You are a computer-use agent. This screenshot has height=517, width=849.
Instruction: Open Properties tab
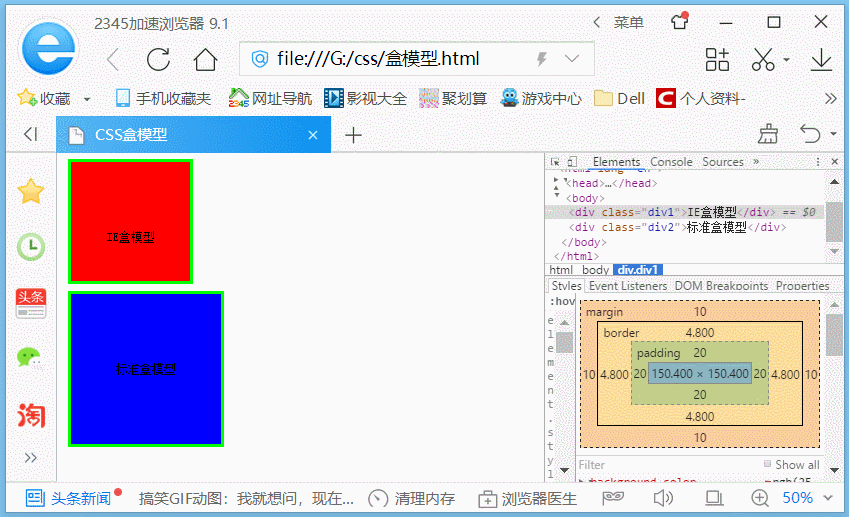pyautogui.click(x=802, y=286)
